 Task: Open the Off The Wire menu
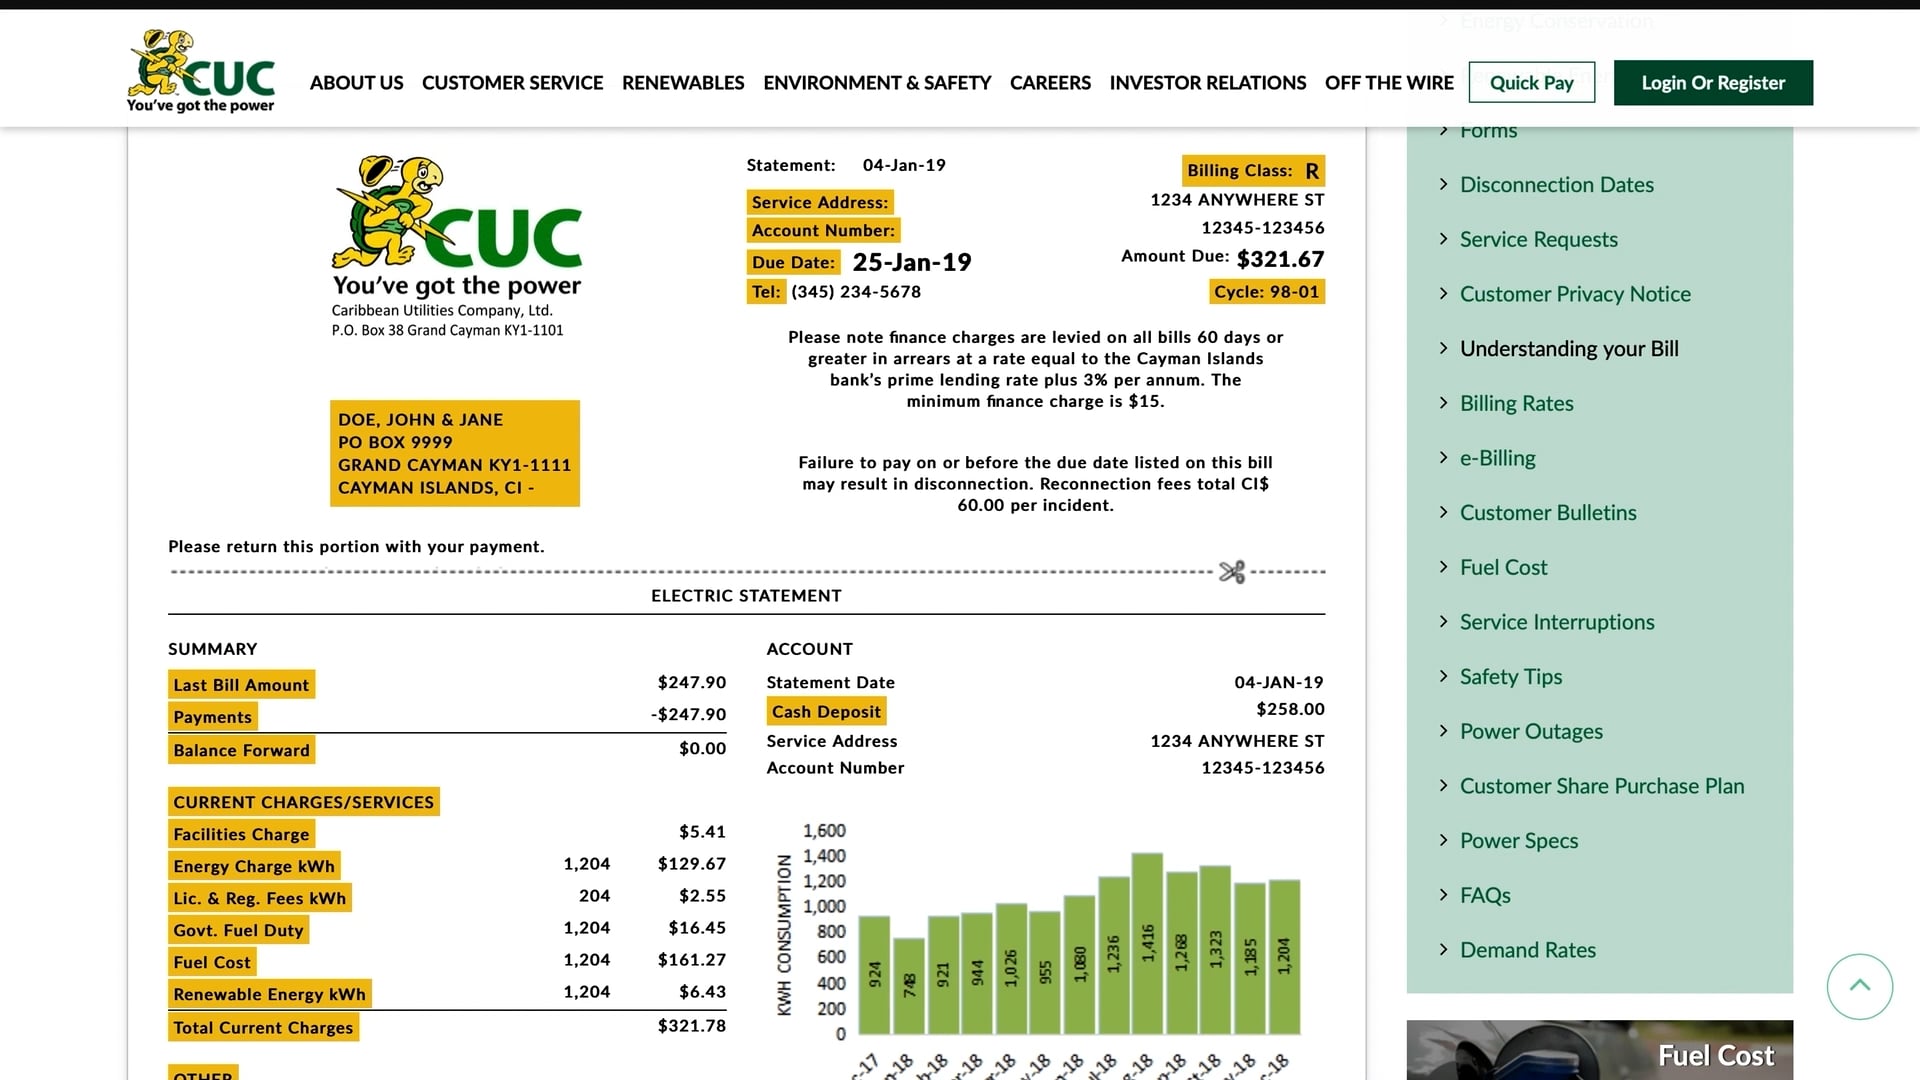tap(1389, 83)
